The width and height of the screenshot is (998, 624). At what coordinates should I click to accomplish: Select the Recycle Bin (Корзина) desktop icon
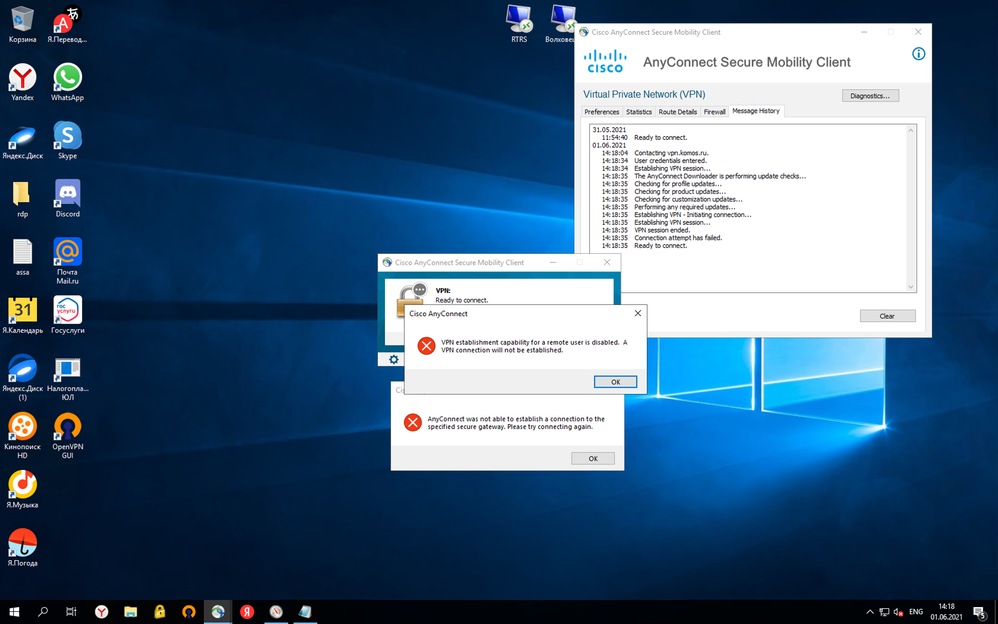22,25
